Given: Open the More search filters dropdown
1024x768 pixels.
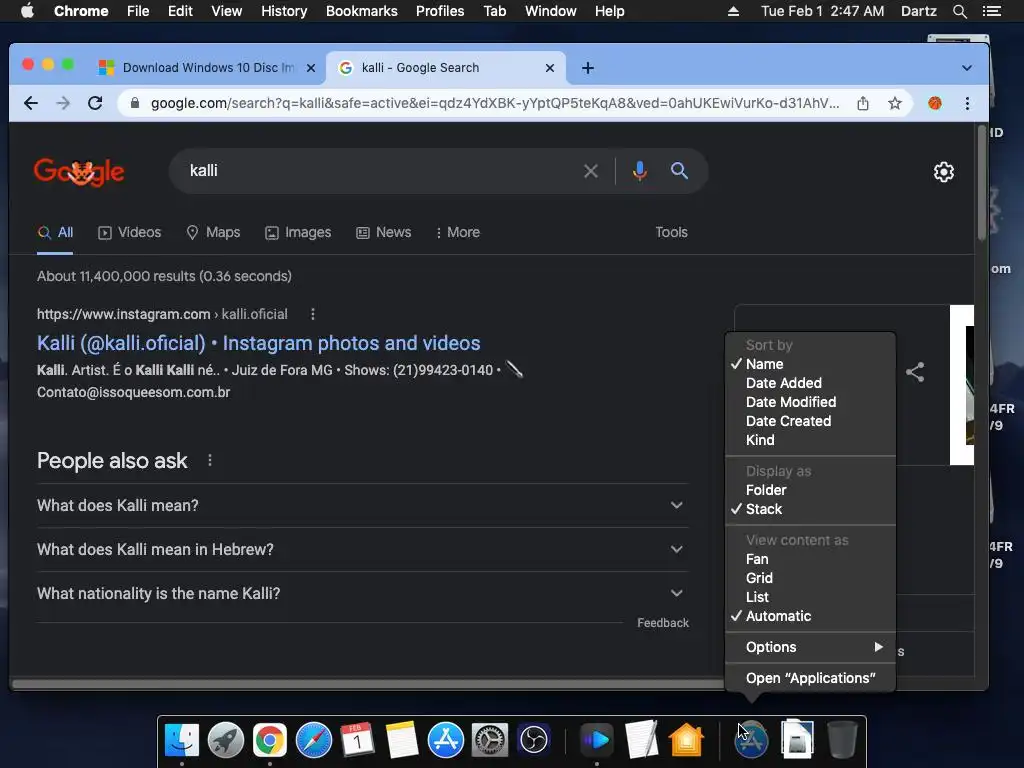Looking at the screenshot, I should pyautogui.click(x=458, y=232).
